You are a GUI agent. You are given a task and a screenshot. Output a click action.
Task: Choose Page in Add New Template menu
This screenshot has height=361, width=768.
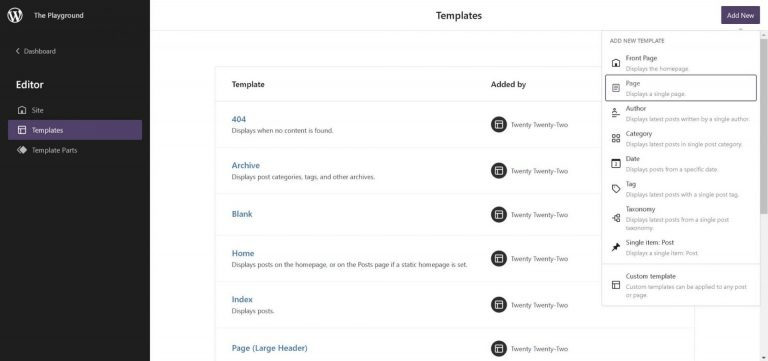681,88
